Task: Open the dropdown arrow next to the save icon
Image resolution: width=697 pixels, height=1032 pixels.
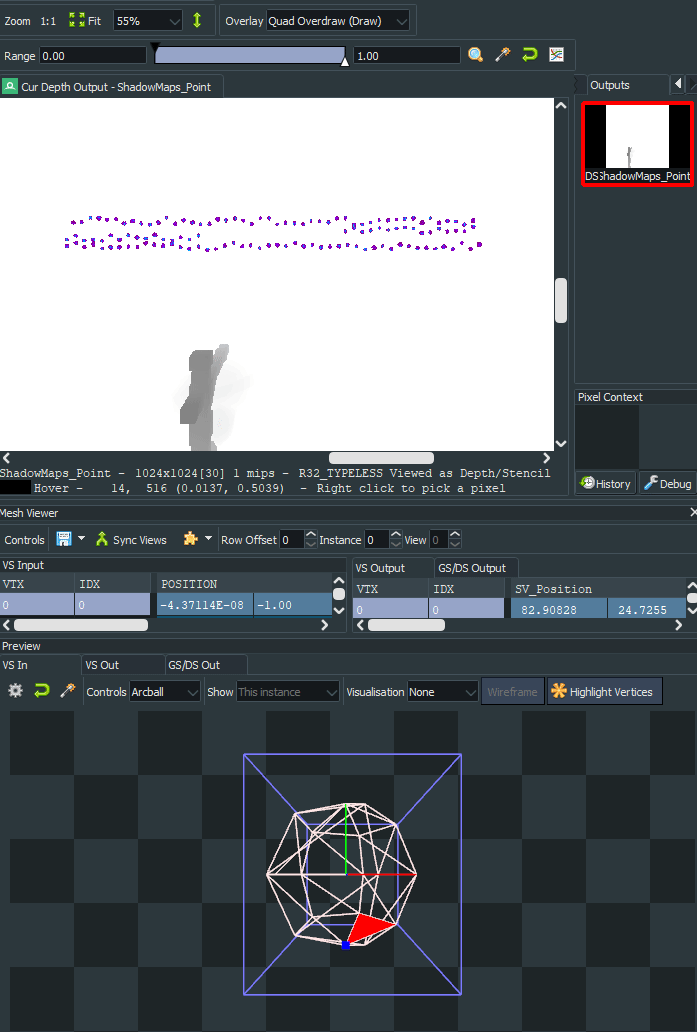Action: pos(82,538)
